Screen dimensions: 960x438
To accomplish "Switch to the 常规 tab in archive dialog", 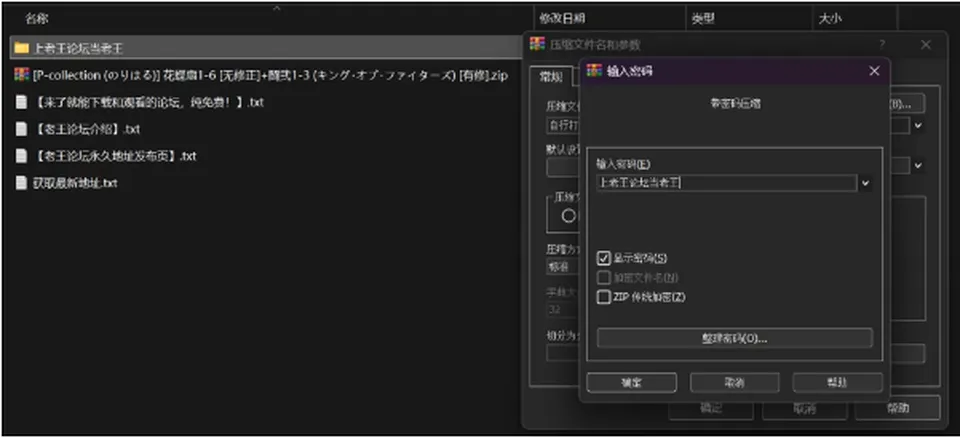I will 550,77.
